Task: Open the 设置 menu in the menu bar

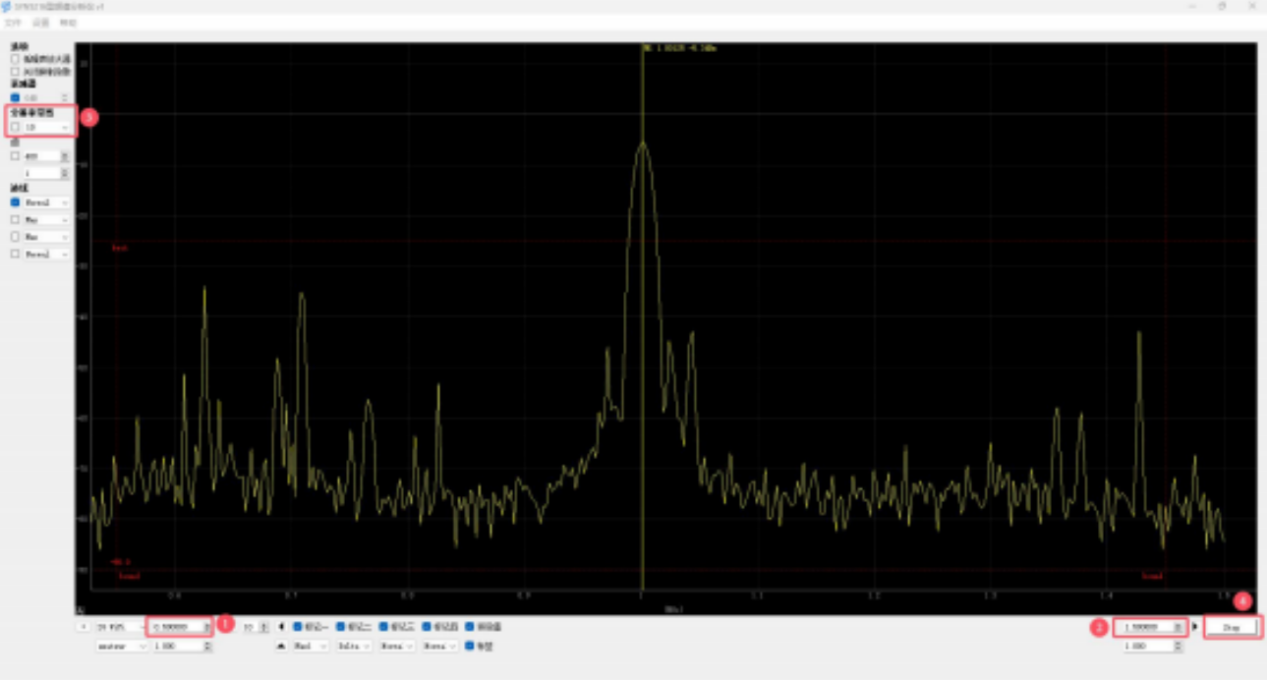Action: point(40,21)
